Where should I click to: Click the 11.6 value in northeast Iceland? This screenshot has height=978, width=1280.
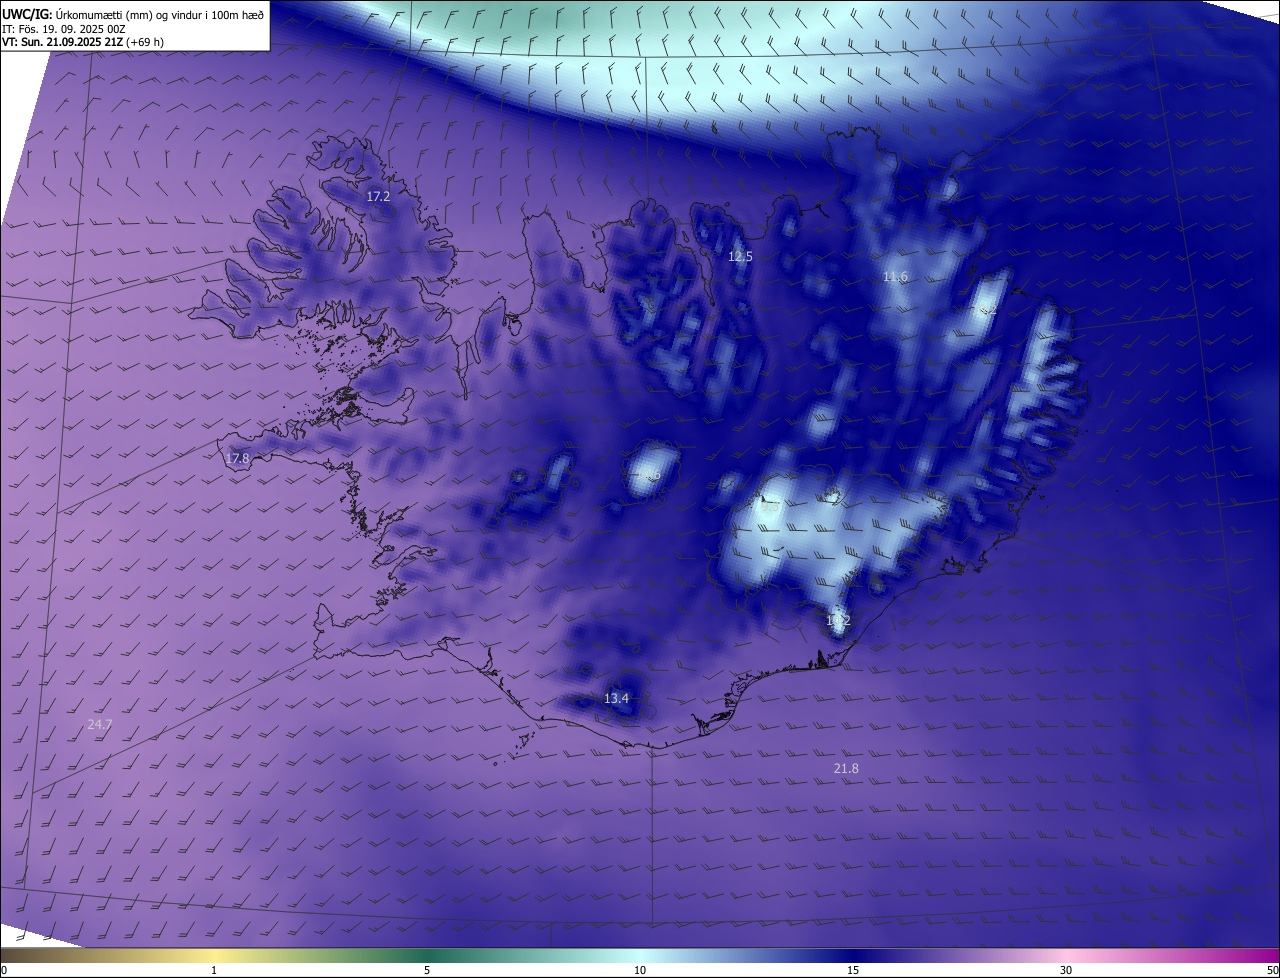tap(895, 277)
